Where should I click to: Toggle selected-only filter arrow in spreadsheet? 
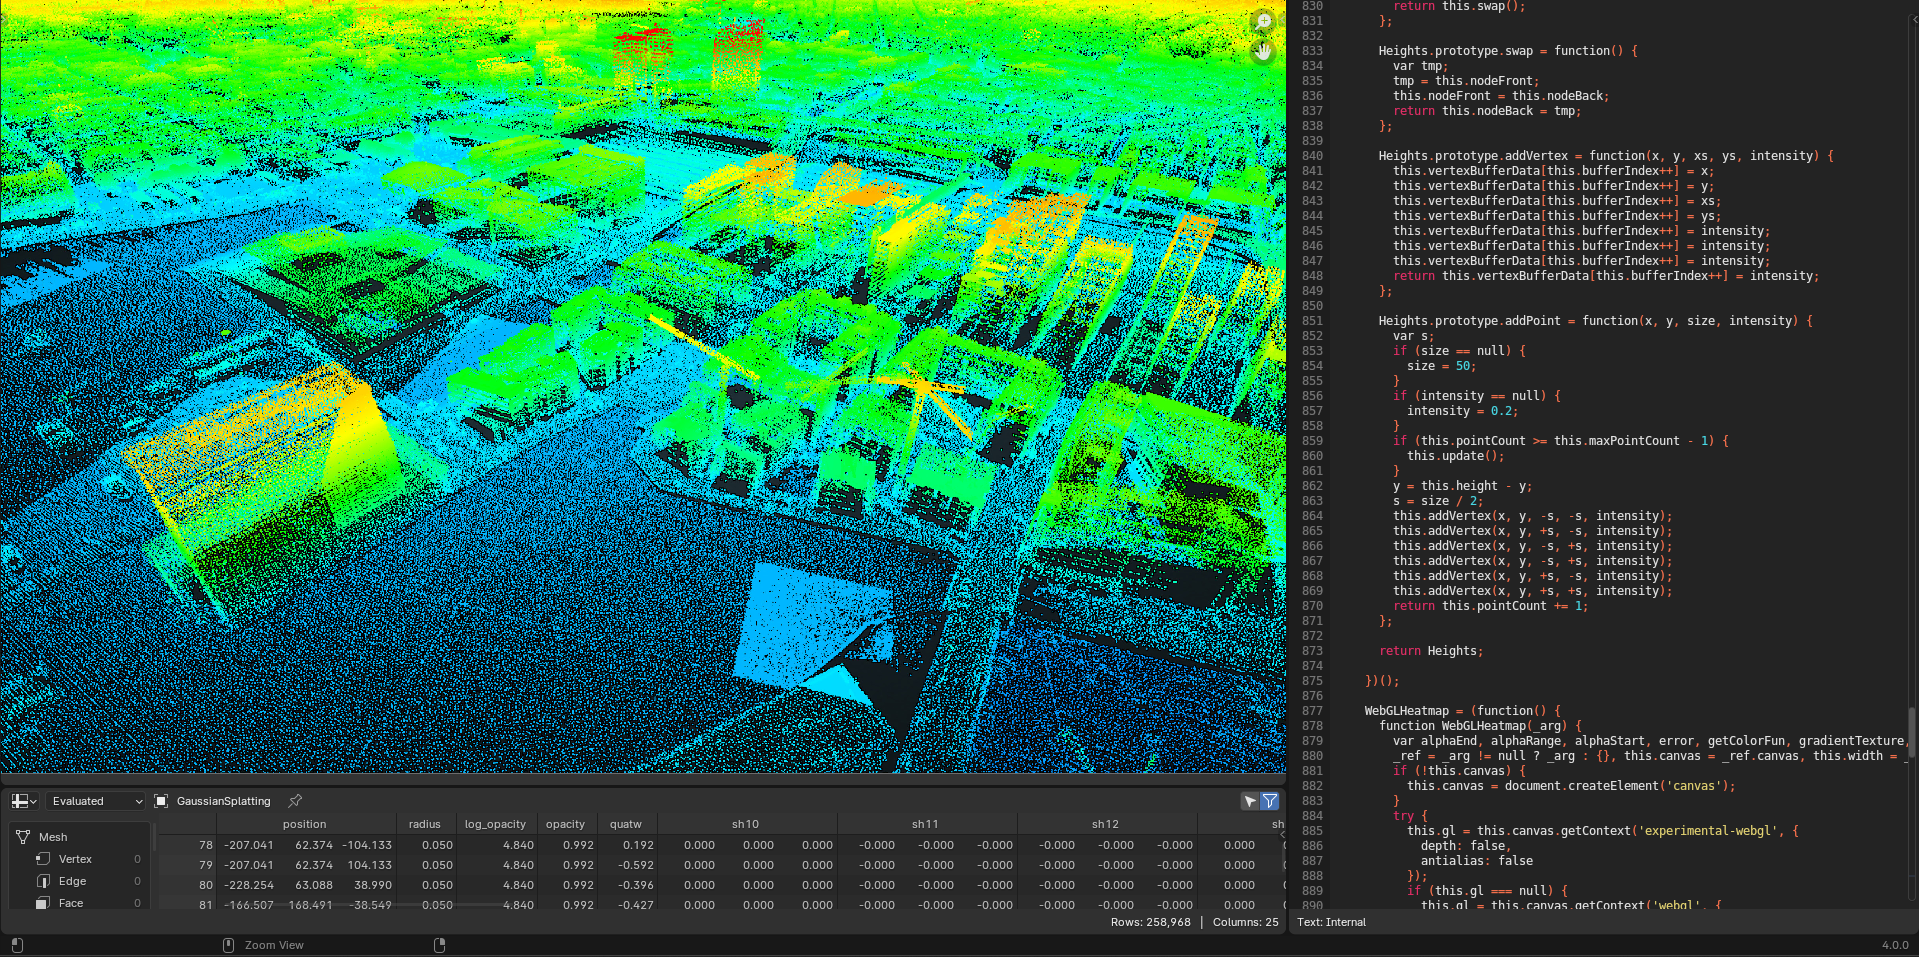tap(1250, 801)
